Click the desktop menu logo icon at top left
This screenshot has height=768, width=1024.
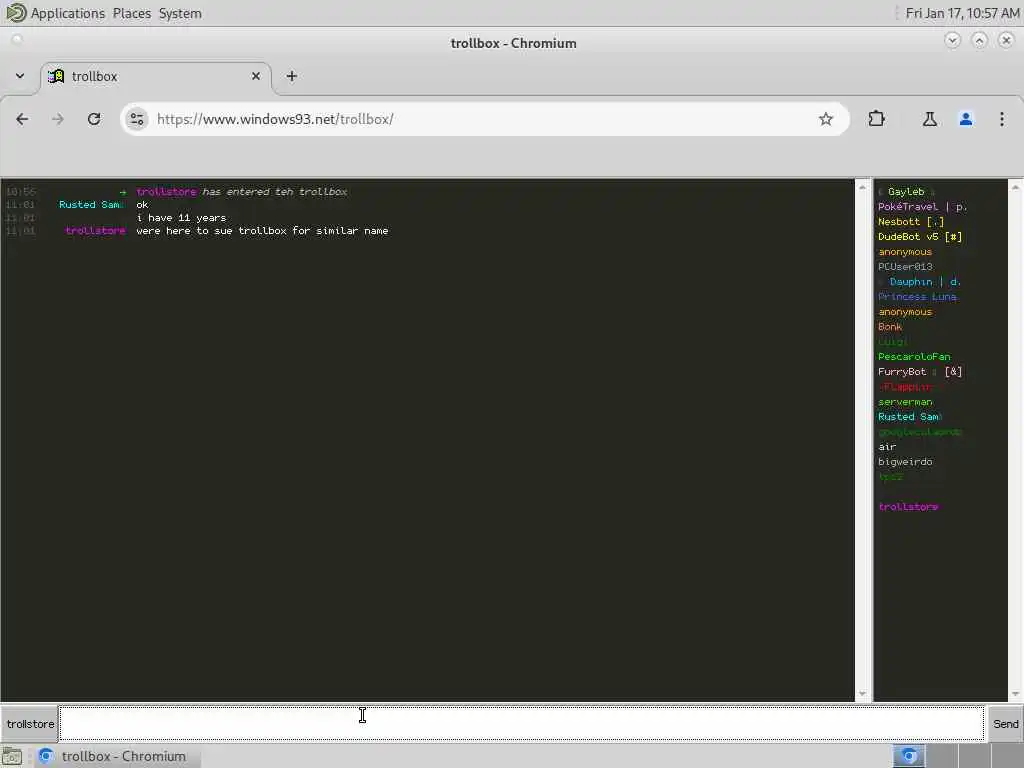tap(15, 13)
